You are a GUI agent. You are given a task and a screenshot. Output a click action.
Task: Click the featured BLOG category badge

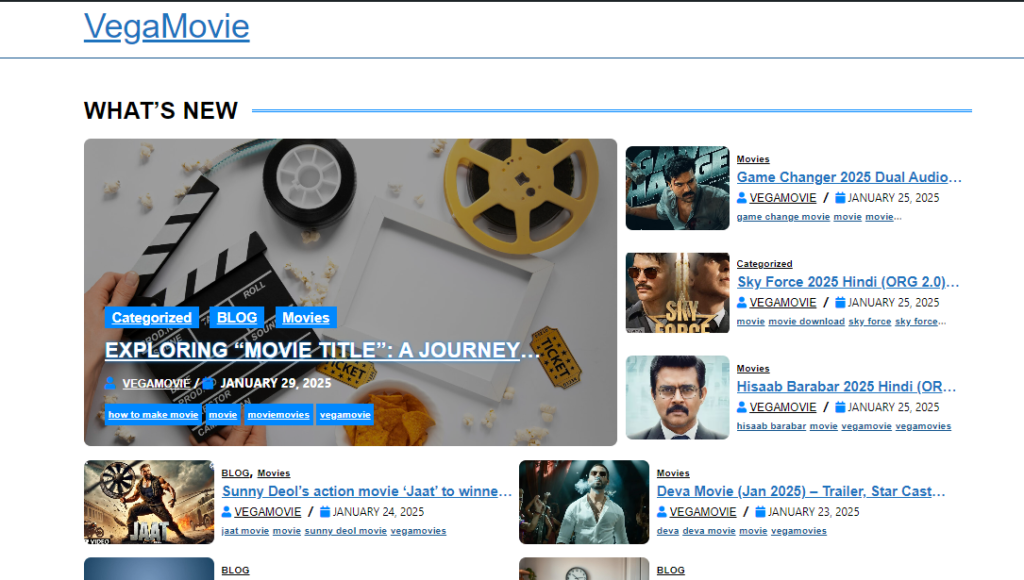(236, 317)
